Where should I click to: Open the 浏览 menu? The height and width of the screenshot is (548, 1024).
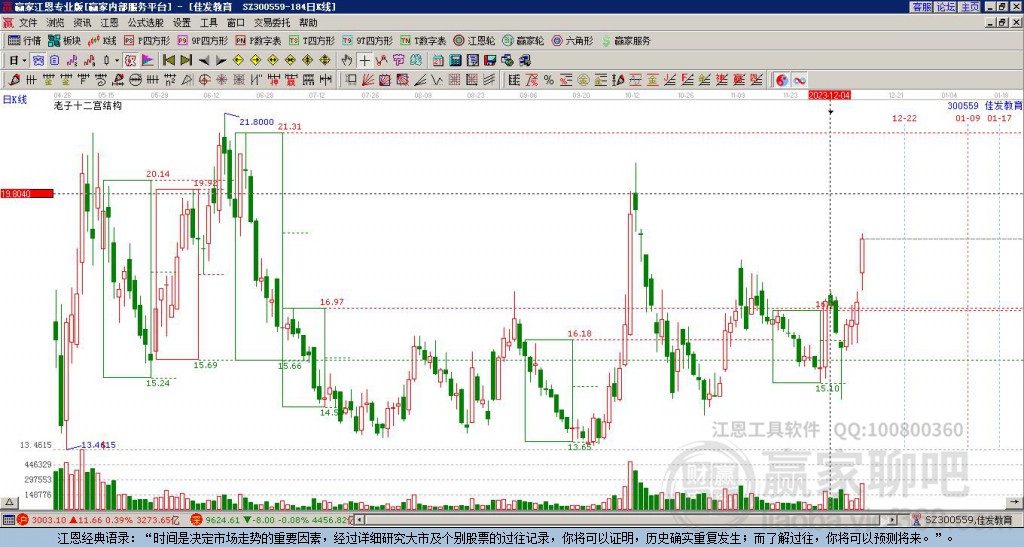pyautogui.click(x=56, y=23)
